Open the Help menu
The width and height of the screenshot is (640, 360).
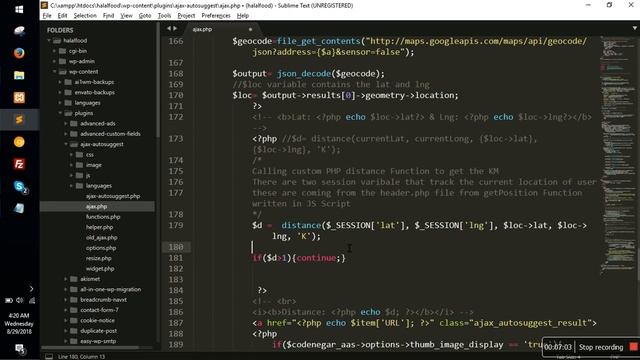point(242,16)
